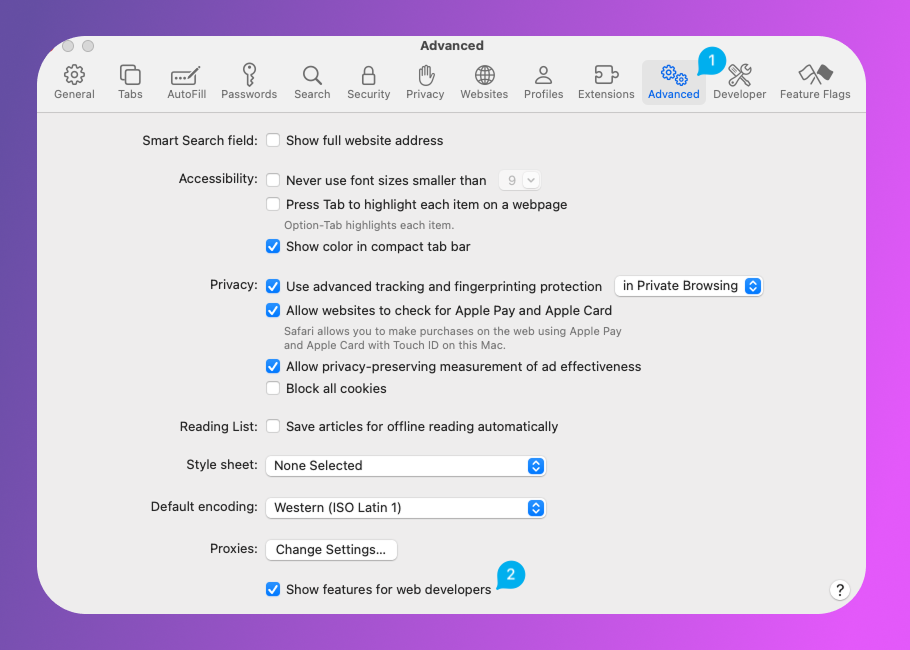Image resolution: width=910 pixels, height=650 pixels.
Task: Open the in Private Browsing dropdown
Action: click(x=688, y=286)
